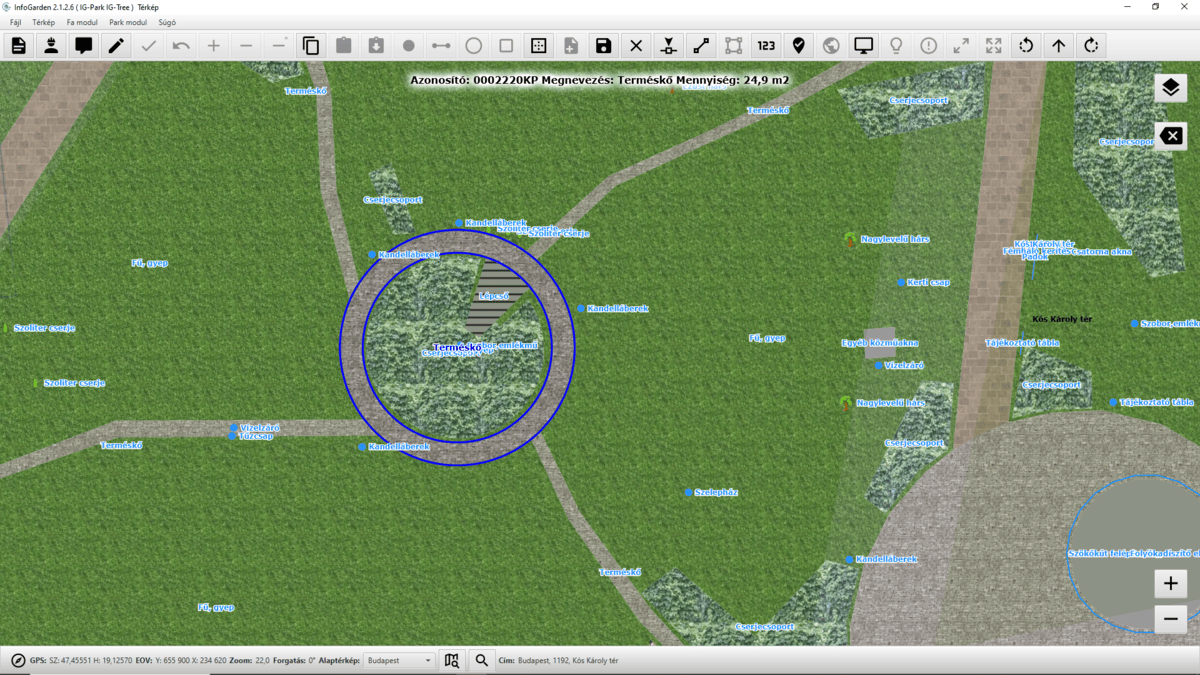Click the 123 numbering toolbar button
Screen dimensions: 1200x675
(766, 45)
